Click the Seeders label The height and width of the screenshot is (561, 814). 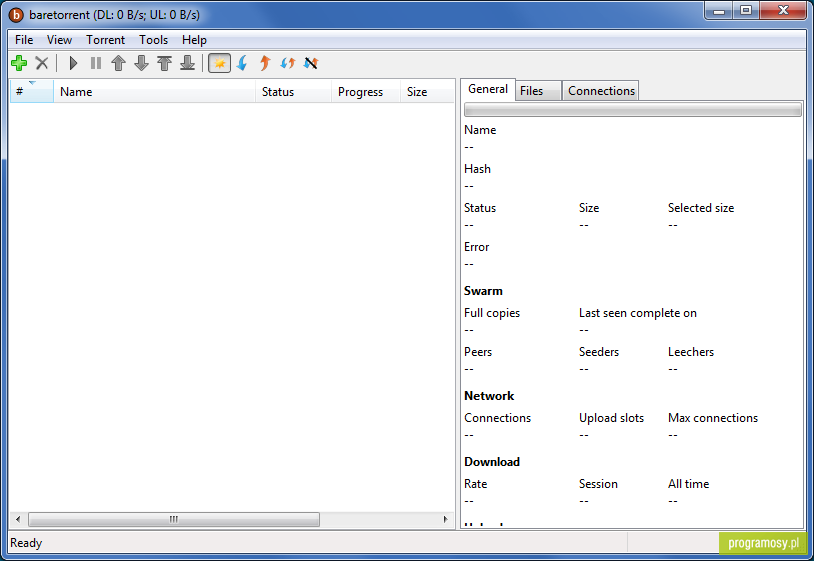pos(599,352)
